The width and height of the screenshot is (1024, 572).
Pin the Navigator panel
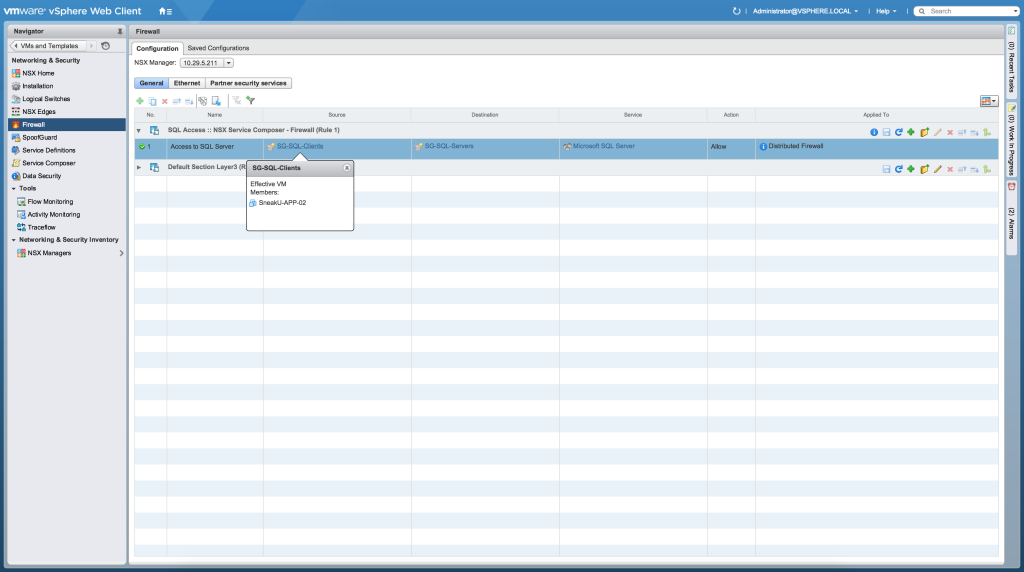pos(120,31)
